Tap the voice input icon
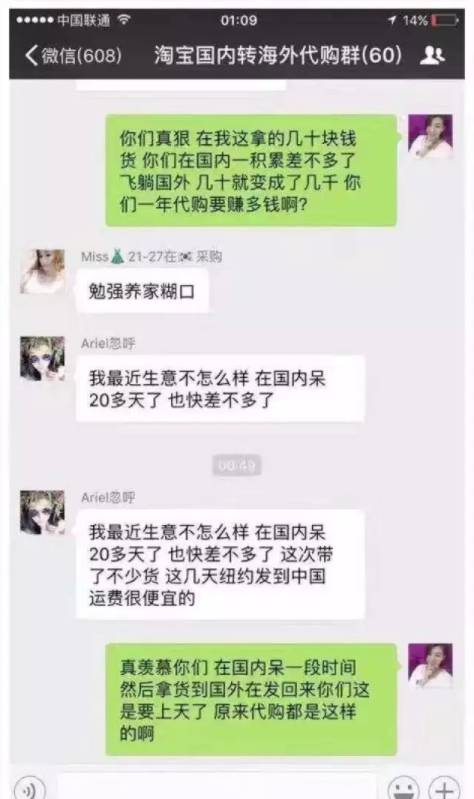The width and height of the screenshot is (474, 799). point(29,788)
